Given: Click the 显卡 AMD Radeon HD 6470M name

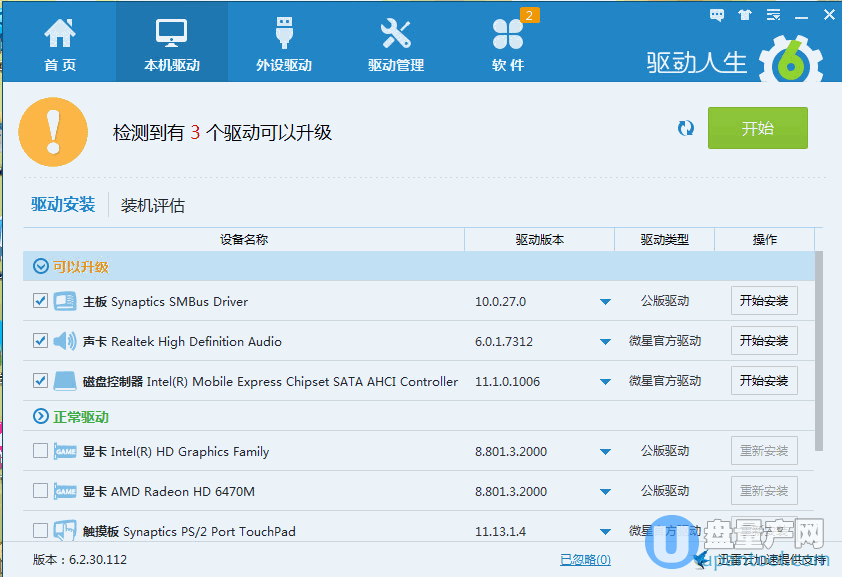Looking at the screenshot, I should click(x=169, y=491).
